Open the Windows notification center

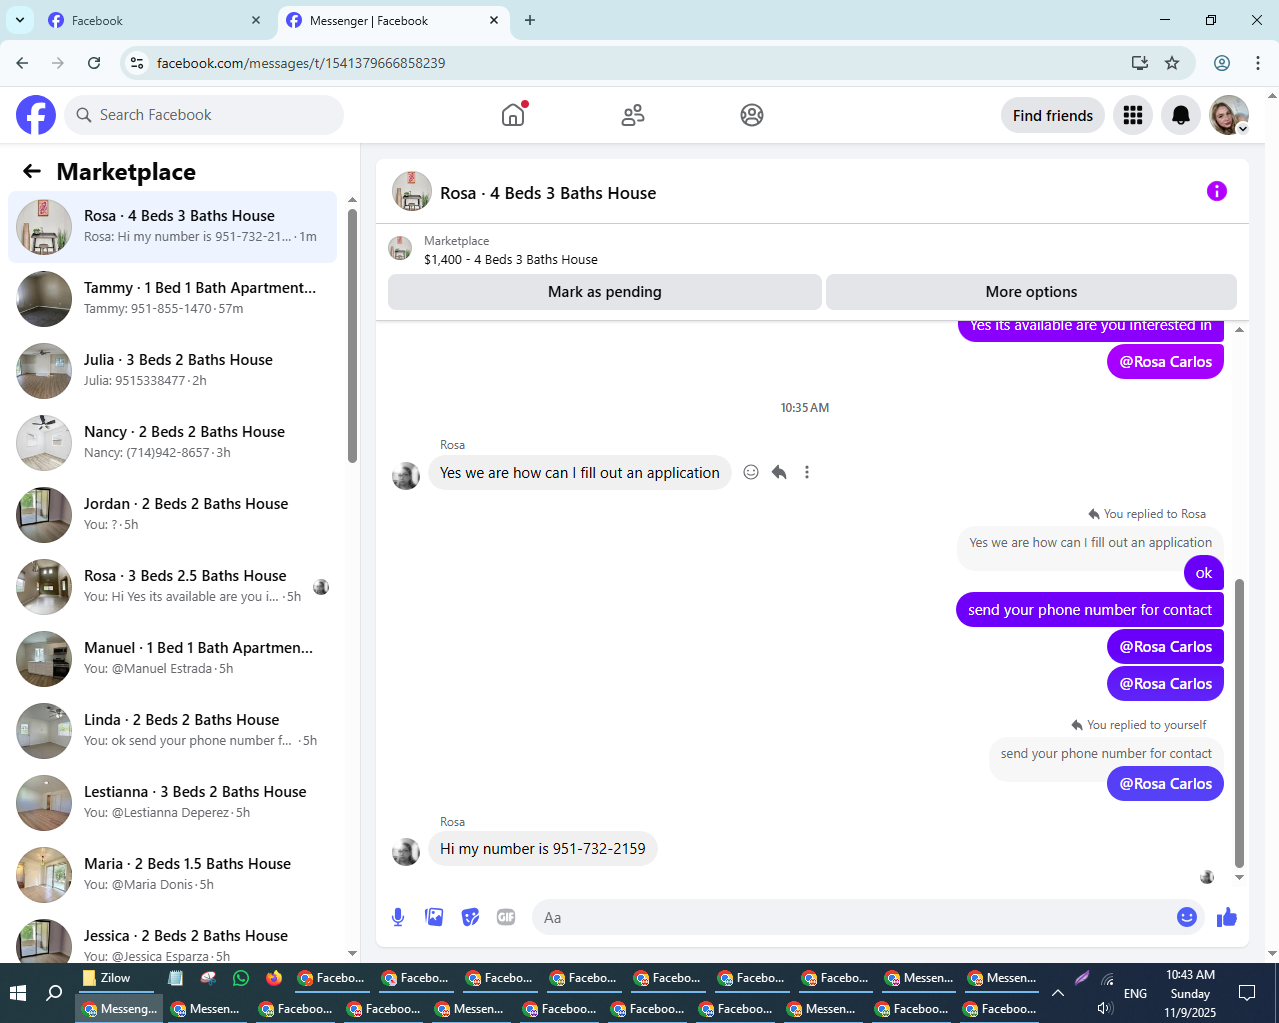1247,993
